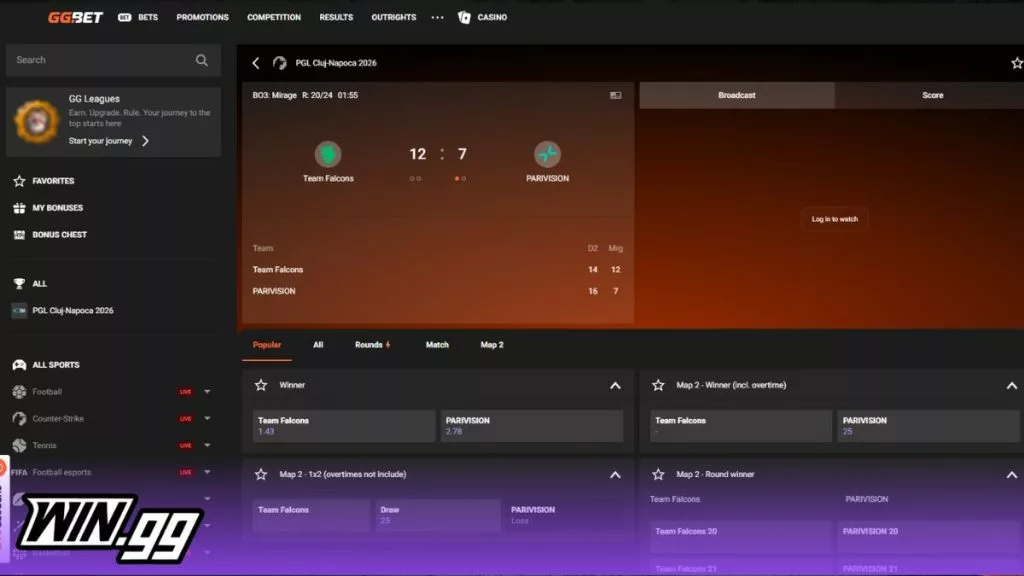The width and height of the screenshot is (1024, 576).
Task: Click the casino cards icon
Action: tap(464, 18)
